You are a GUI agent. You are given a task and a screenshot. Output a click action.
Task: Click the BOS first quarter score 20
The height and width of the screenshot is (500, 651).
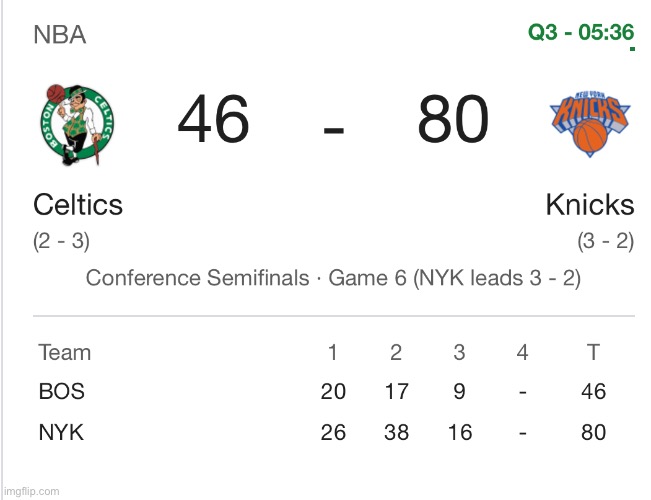coord(333,392)
